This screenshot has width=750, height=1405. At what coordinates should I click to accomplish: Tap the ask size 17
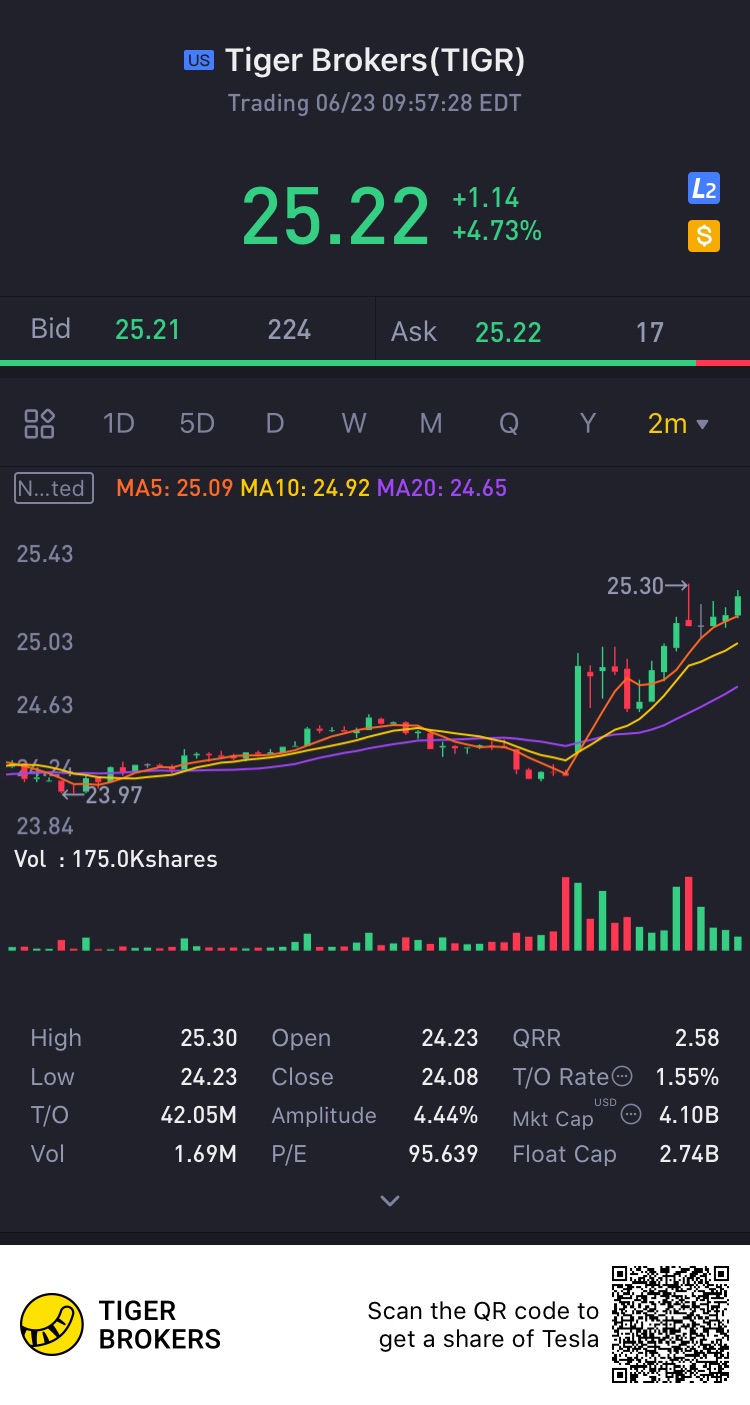(650, 332)
